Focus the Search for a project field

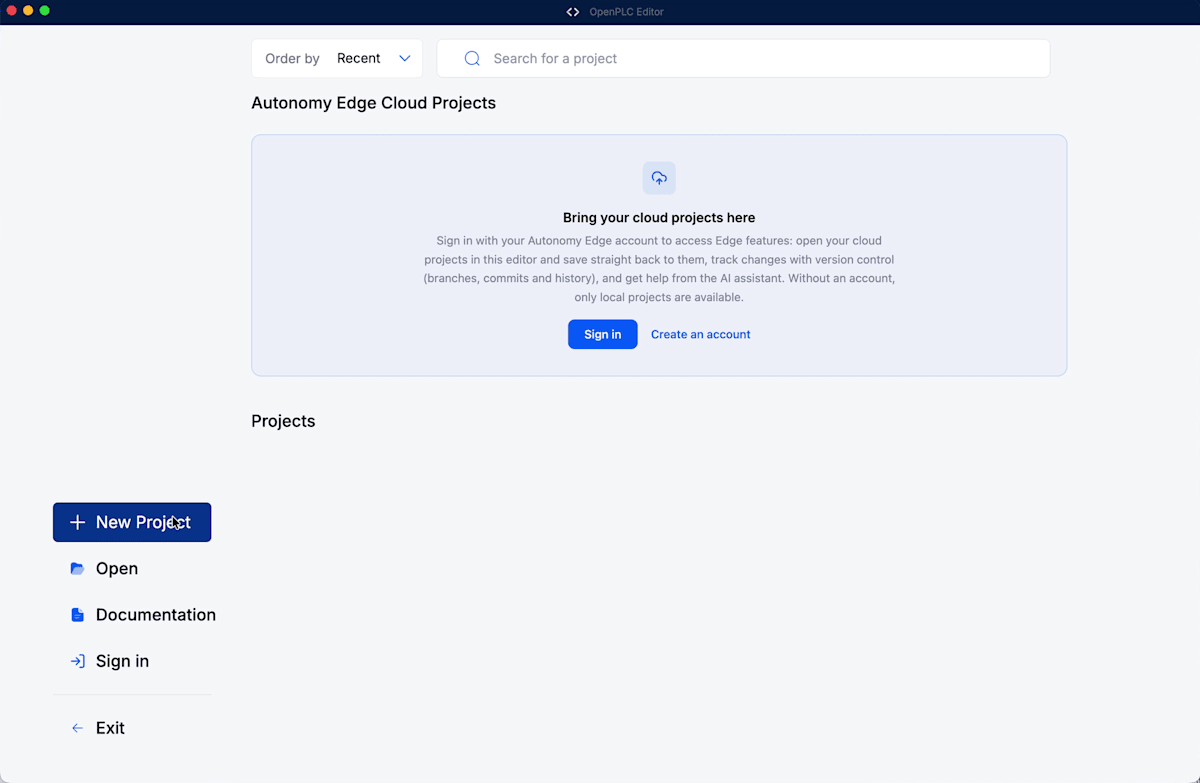(743, 58)
